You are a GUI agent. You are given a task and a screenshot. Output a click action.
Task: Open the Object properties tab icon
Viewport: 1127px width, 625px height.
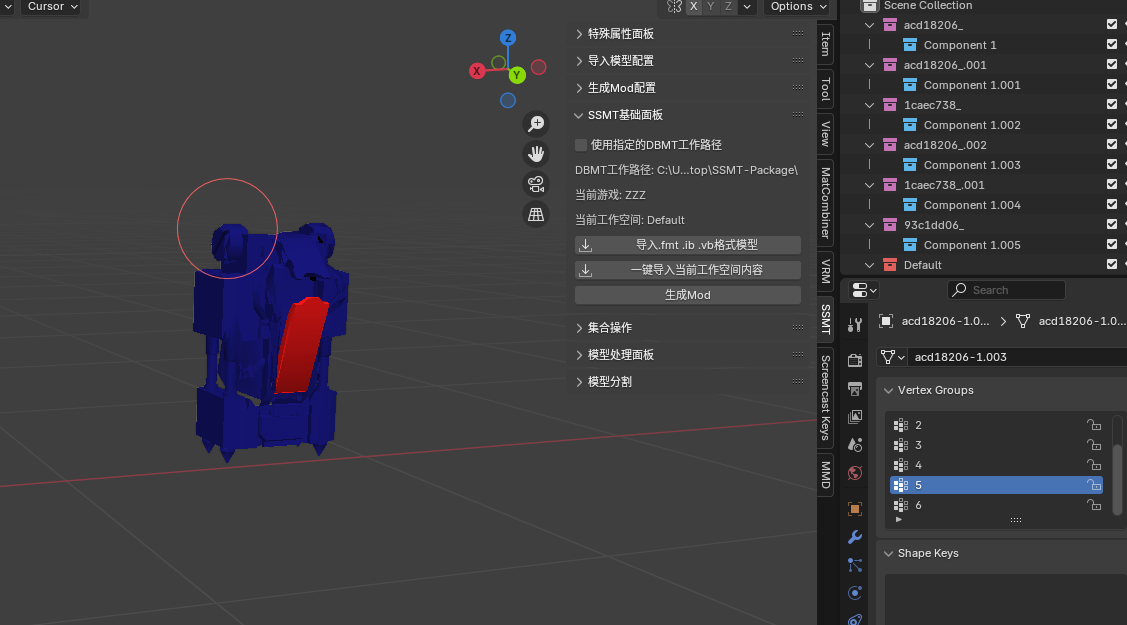[x=855, y=509]
